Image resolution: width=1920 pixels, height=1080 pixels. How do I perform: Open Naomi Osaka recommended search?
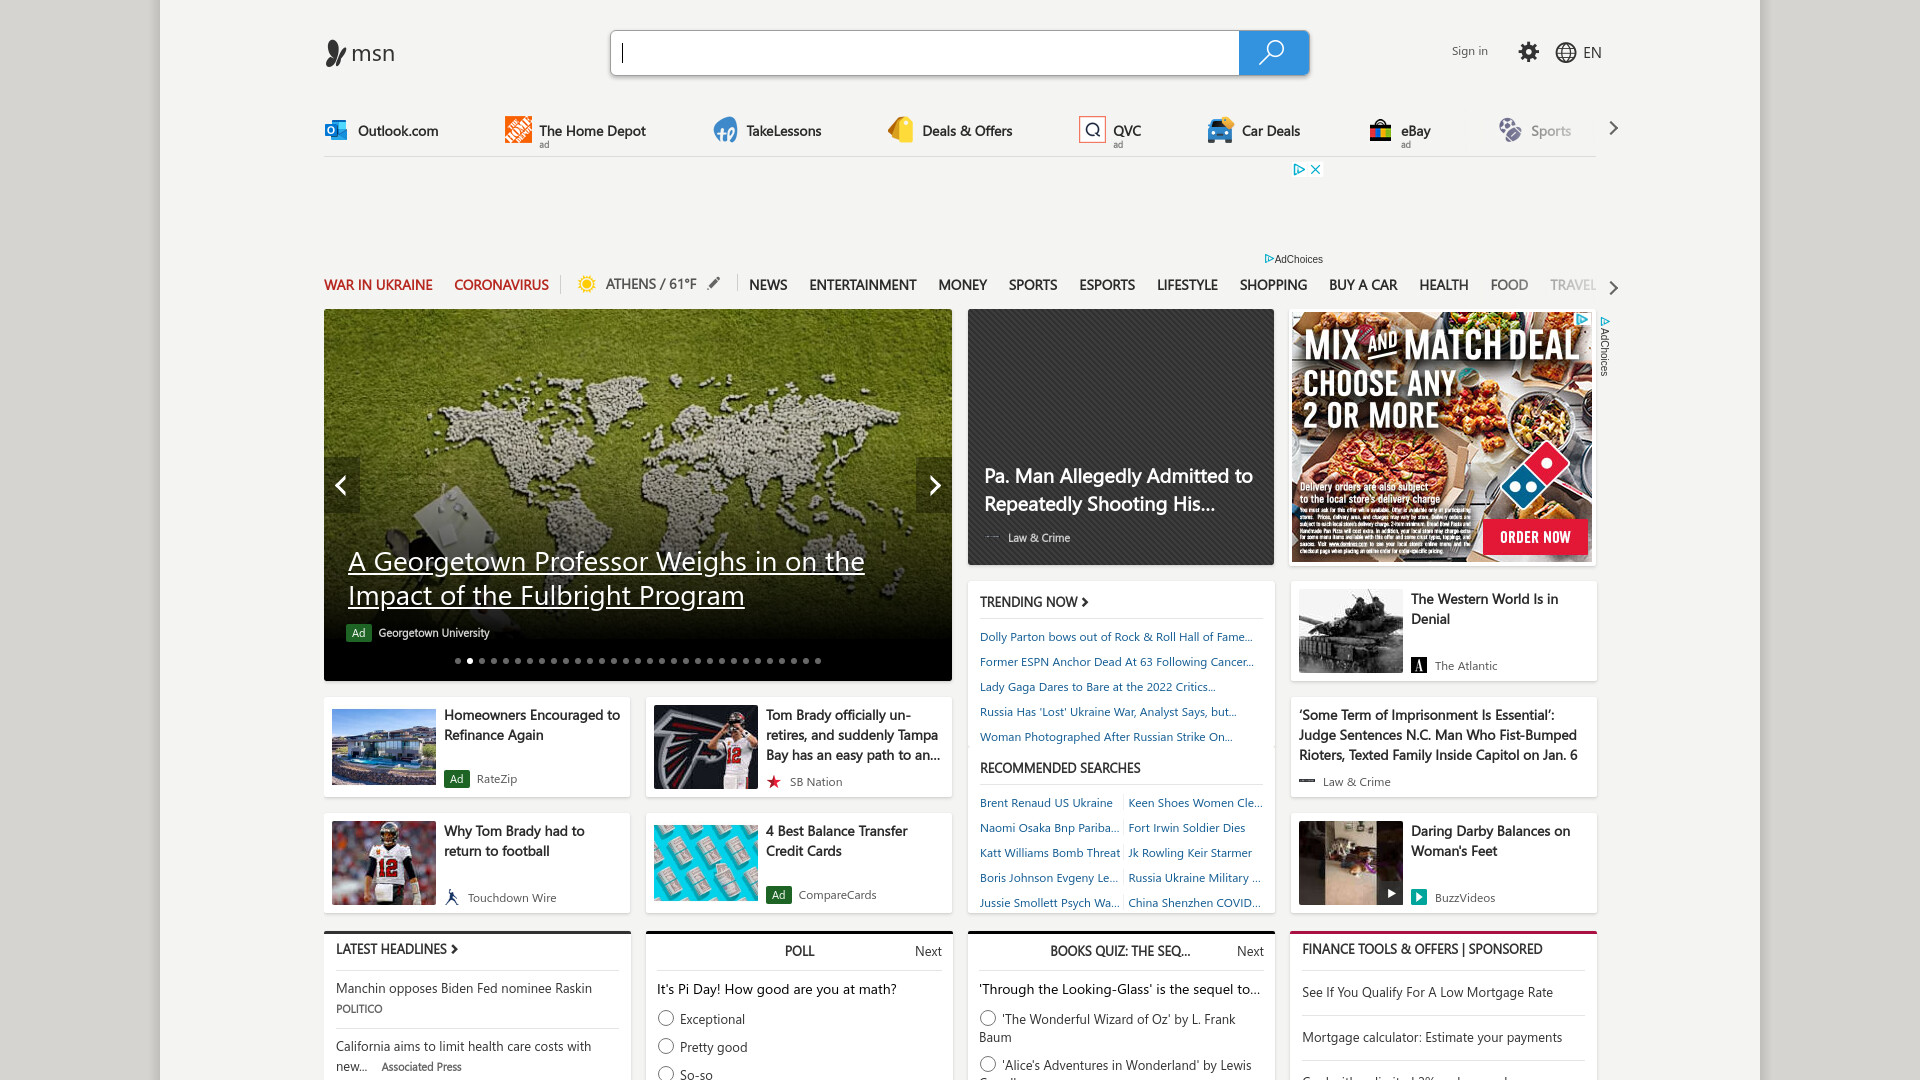click(1049, 828)
